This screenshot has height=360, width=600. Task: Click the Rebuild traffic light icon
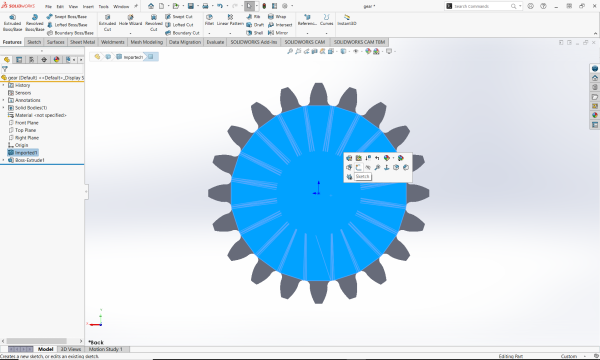point(264,6)
